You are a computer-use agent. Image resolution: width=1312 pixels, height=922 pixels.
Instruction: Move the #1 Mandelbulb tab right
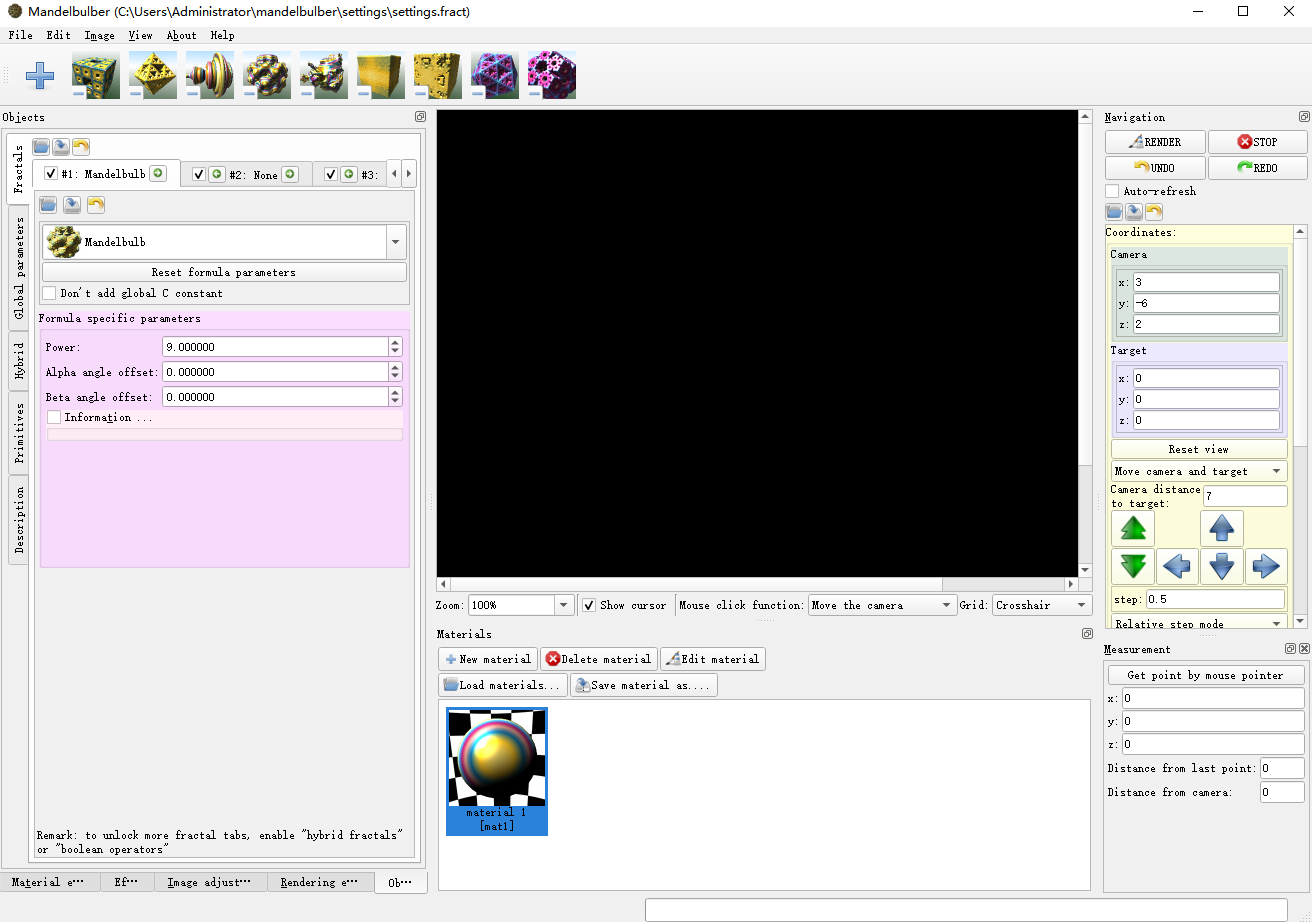(x=158, y=174)
